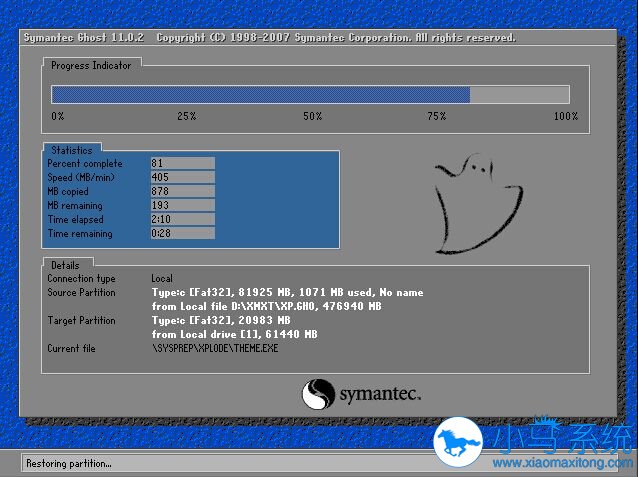Click the 'MB copied' label
This screenshot has width=638, height=477.
coord(68,191)
